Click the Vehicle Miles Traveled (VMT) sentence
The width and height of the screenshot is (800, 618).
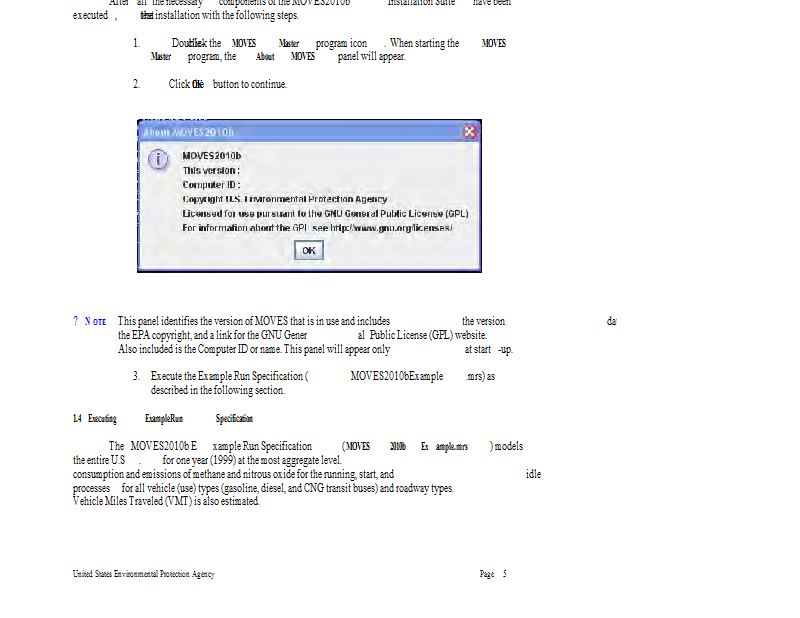(166, 501)
